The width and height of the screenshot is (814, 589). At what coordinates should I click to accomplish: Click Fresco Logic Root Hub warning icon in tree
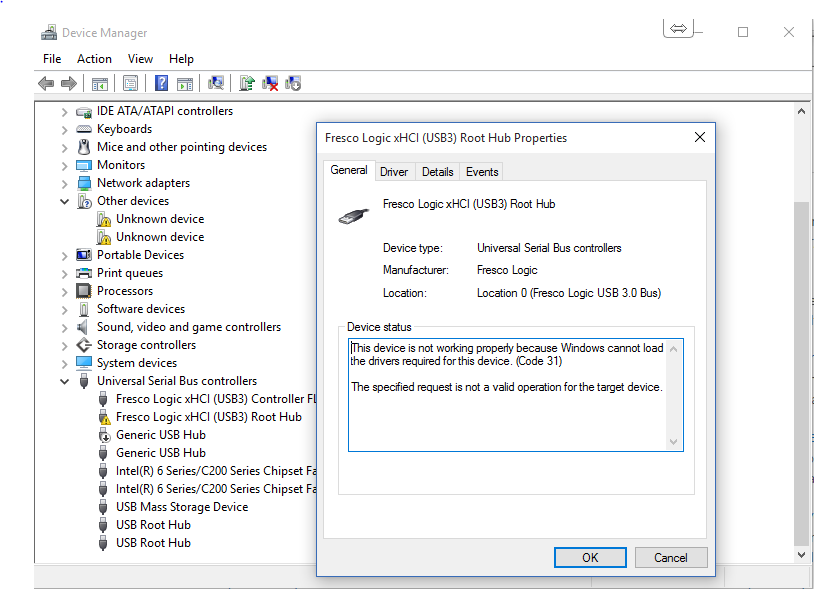[104, 417]
